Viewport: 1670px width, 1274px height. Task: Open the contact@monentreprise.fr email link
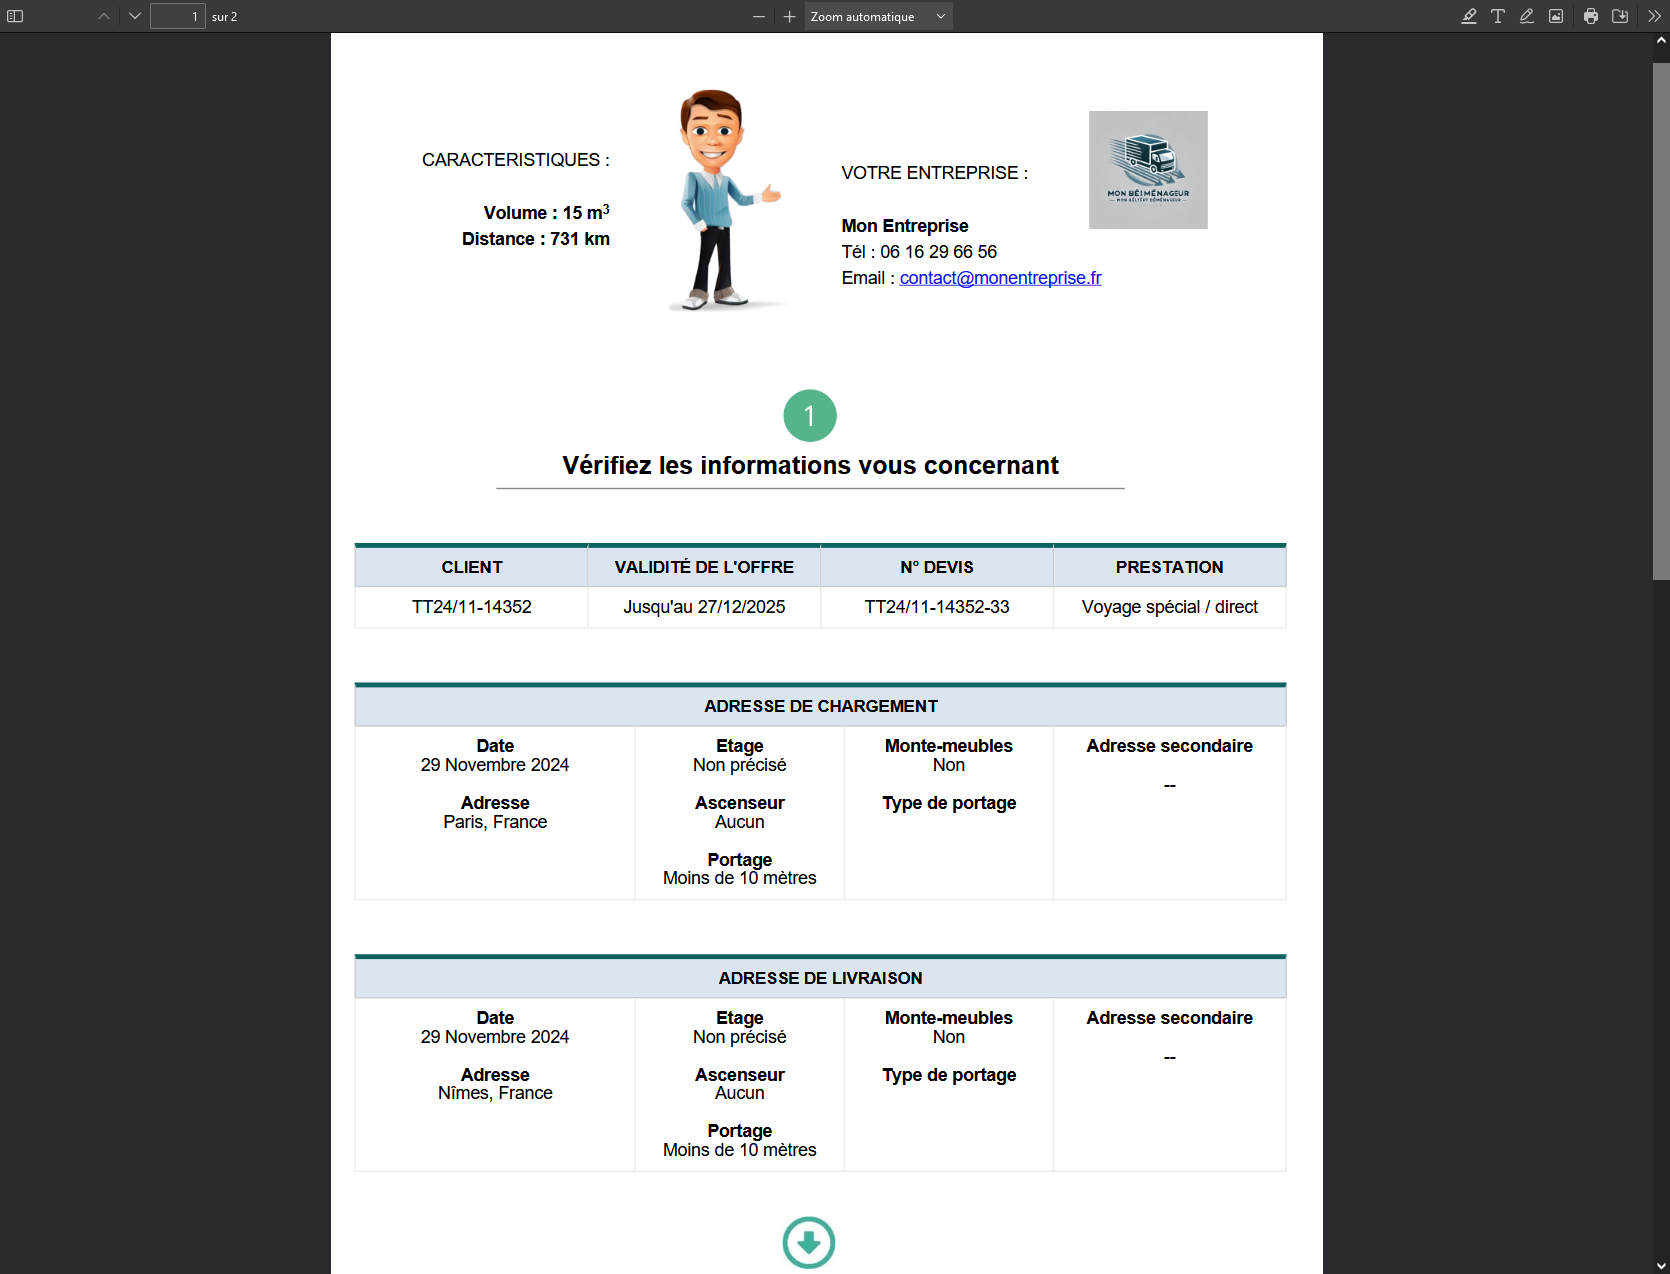pyautogui.click(x=1000, y=278)
